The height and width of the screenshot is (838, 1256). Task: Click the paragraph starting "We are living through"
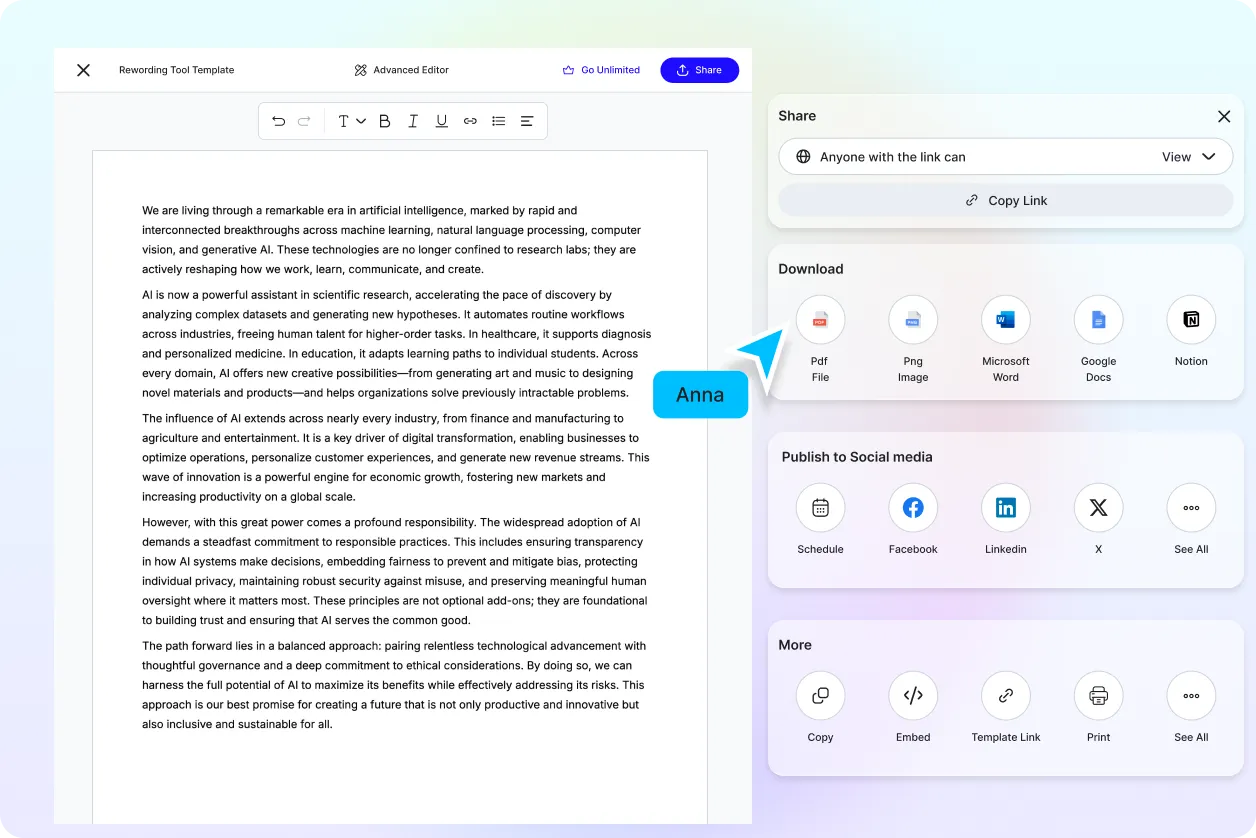[x=392, y=240]
